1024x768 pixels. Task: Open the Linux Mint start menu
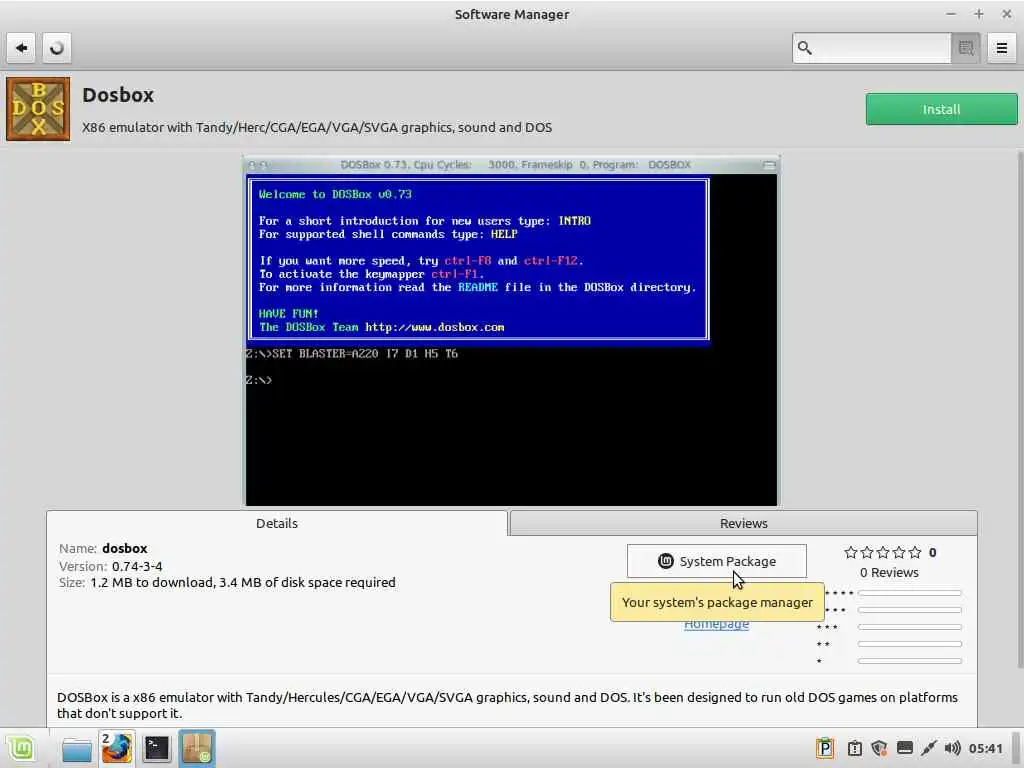pos(20,748)
